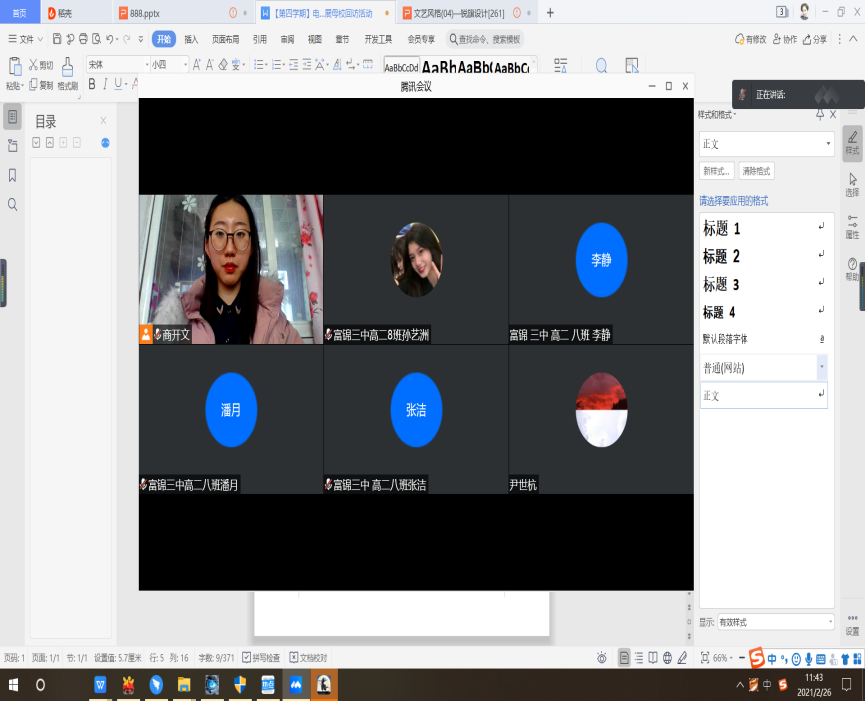Toggle Reading mode view in status bar
865x701 pixels.
(x=653, y=657)
